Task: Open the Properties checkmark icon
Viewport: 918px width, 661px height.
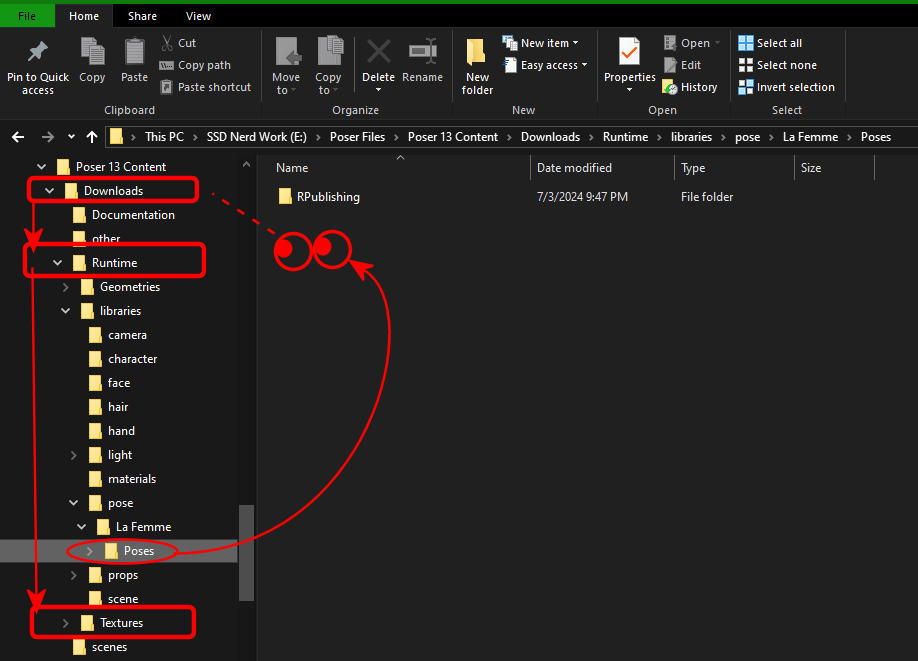Action: (629, 52)
